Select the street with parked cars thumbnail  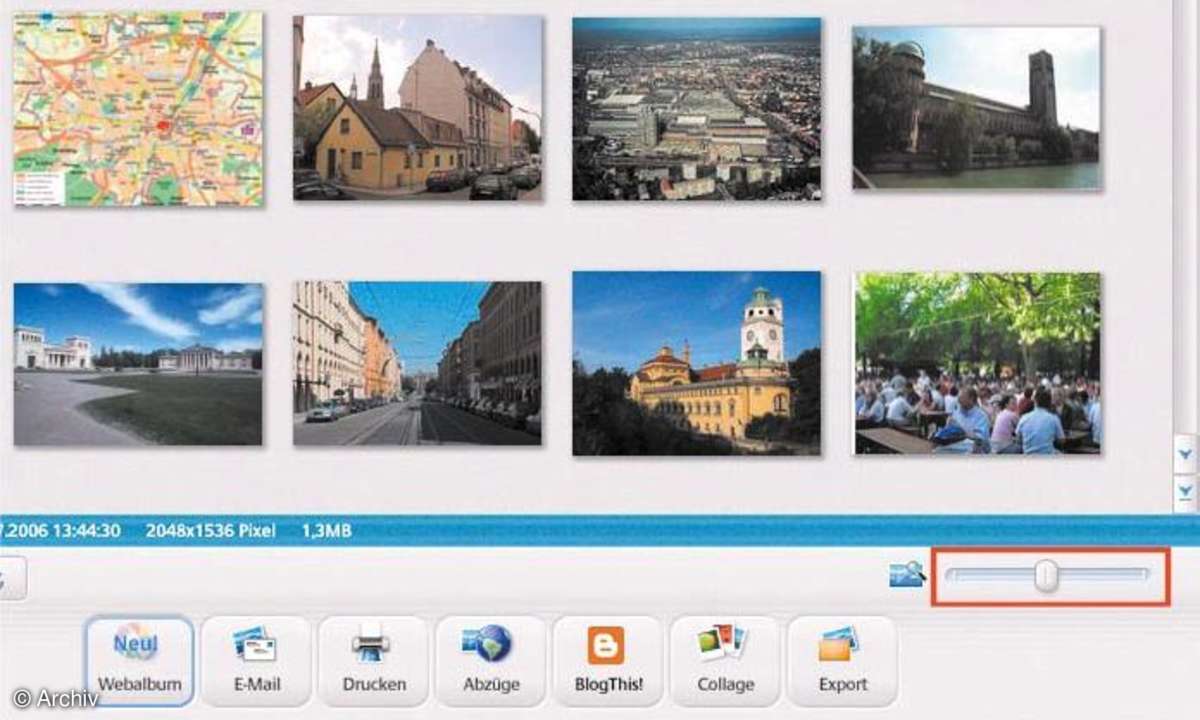pyautogui.click(x=417, y=363)
